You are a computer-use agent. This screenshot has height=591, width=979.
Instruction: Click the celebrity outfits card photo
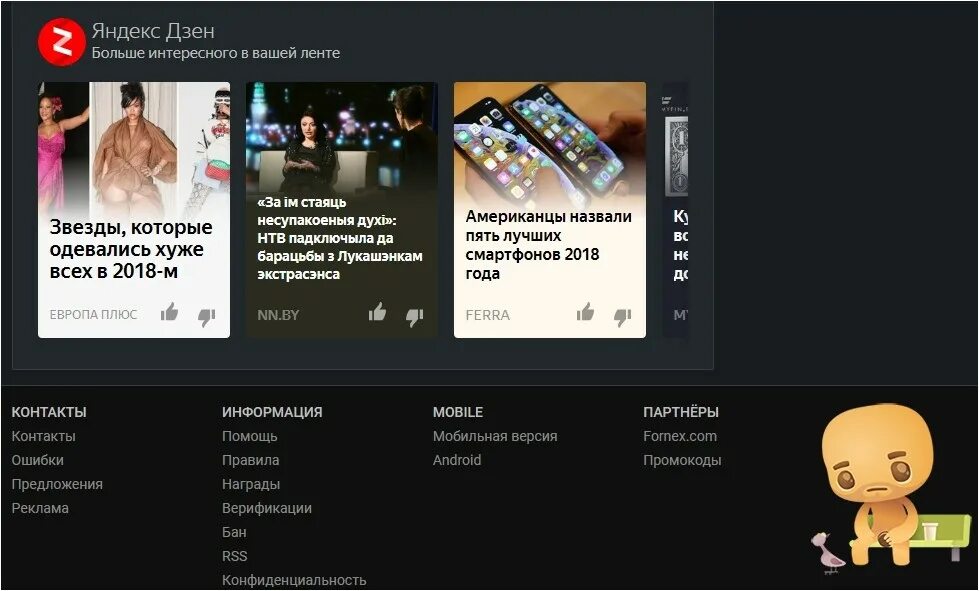pyautogui.click(x=134, y=147)
